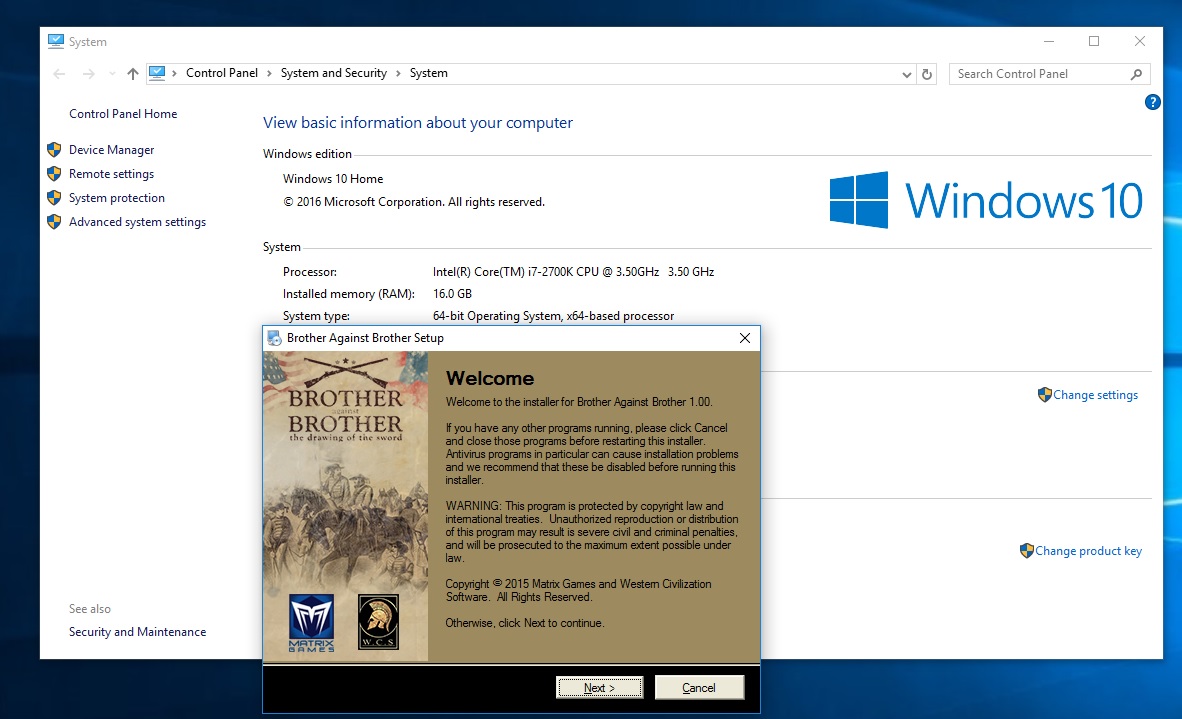The height and width of the screenshot is (719, 1182).
Task: Minimize the System window
Action: pos(1049,41)
